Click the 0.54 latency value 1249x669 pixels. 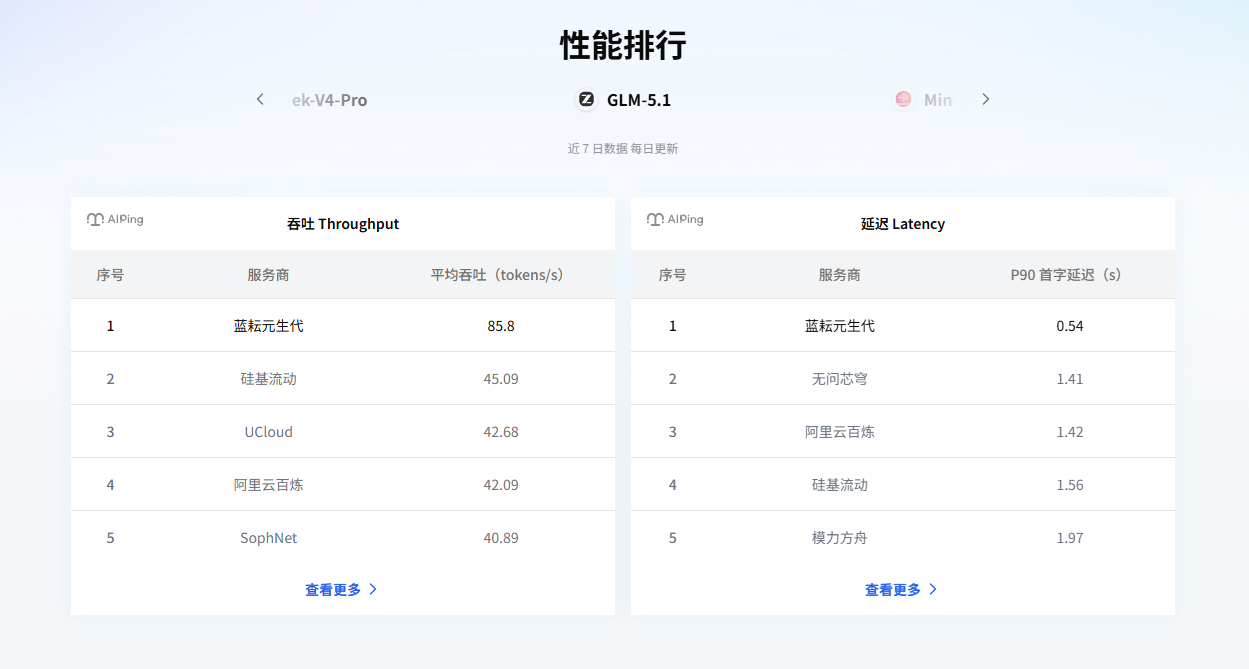click(x=1070, y=326)
